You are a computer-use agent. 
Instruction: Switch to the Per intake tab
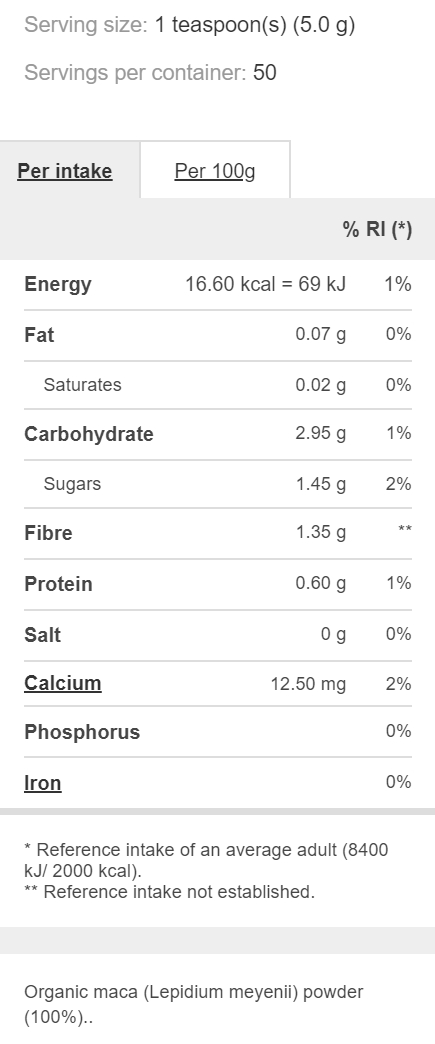65,171
